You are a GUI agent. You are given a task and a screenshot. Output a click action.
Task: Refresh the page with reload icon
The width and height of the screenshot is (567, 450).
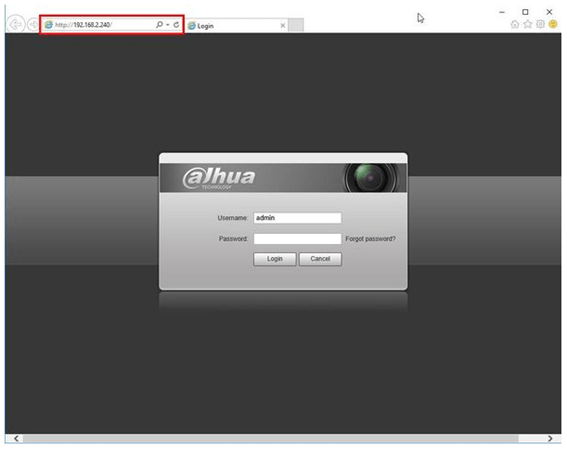coord(176,25)
